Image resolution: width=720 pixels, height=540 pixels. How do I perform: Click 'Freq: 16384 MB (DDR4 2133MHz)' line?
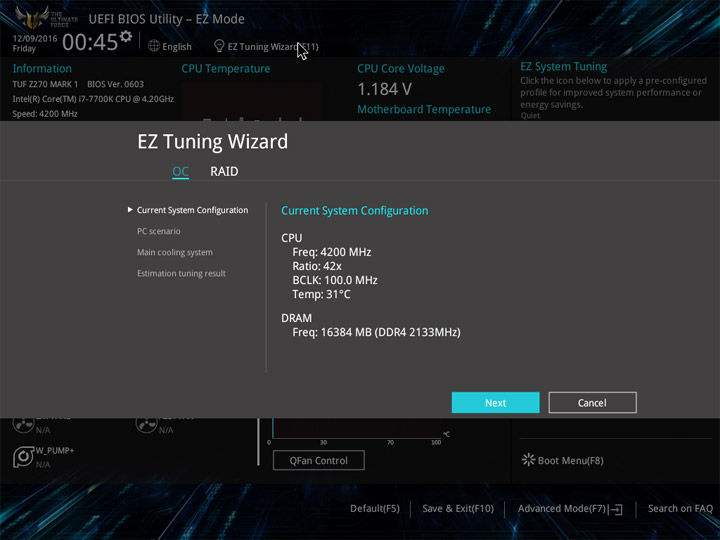tap(377, 332)
